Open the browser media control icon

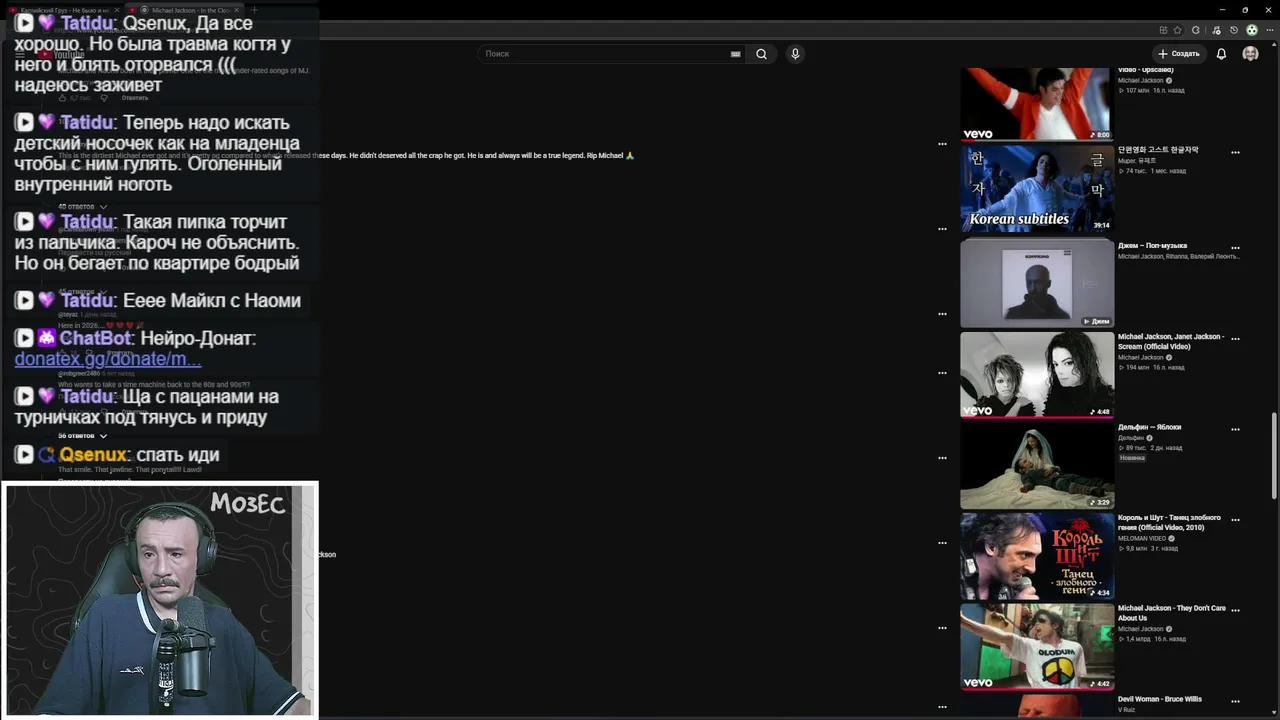tap(1215, 30)
